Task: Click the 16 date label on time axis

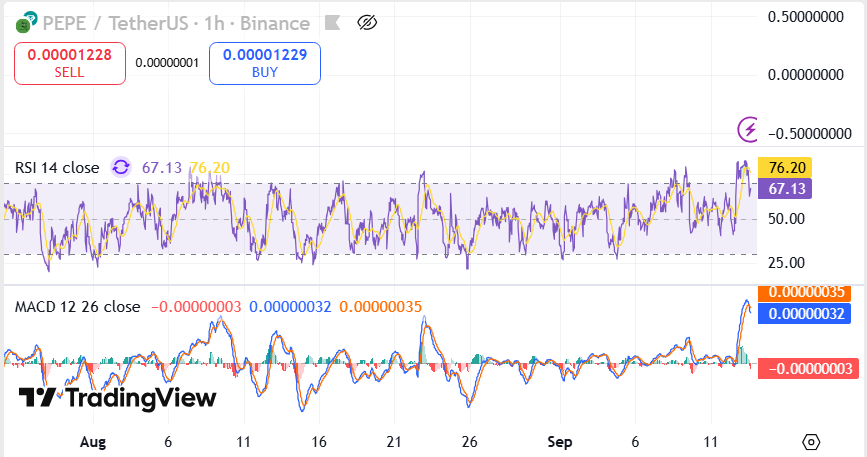Action: pos(318,442)
